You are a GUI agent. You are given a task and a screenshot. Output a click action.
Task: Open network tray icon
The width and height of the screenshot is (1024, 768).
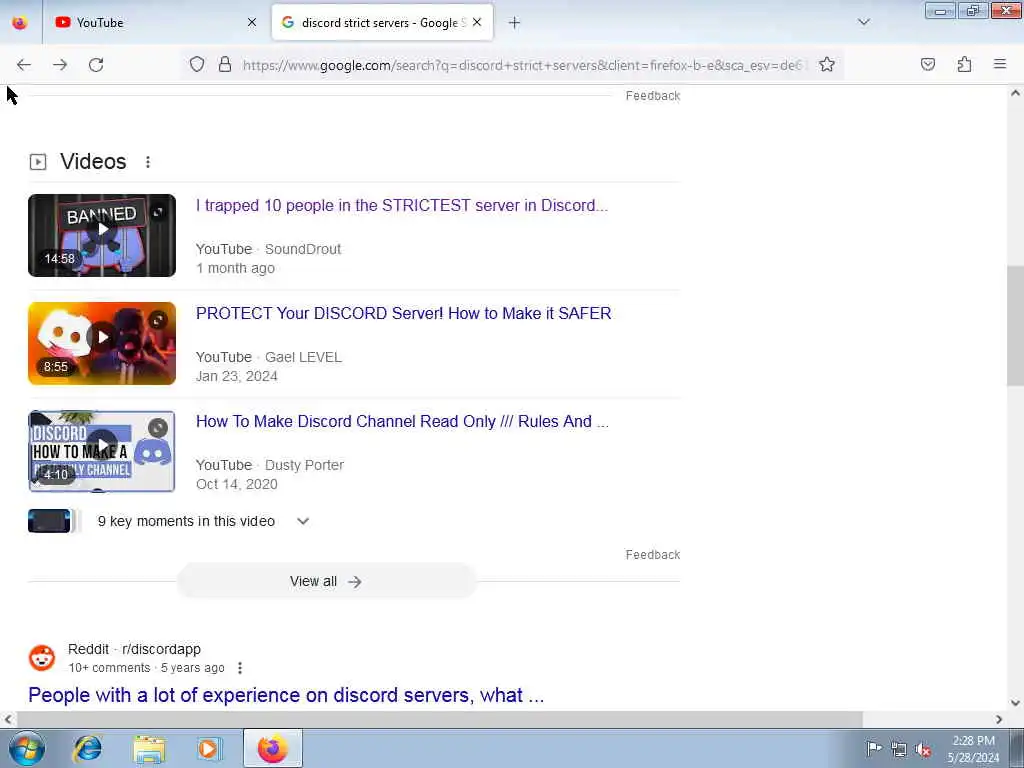[899, 749]
